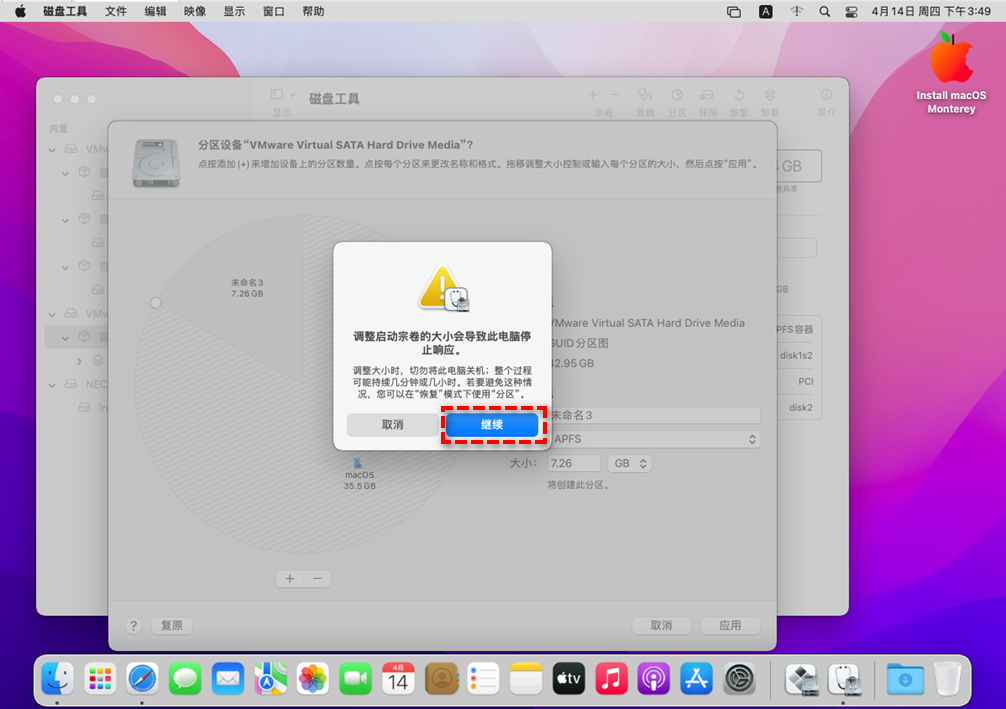Select the 未命名 3 pie segment
This screenshot has width=1006, height=709.
[247, 288]
